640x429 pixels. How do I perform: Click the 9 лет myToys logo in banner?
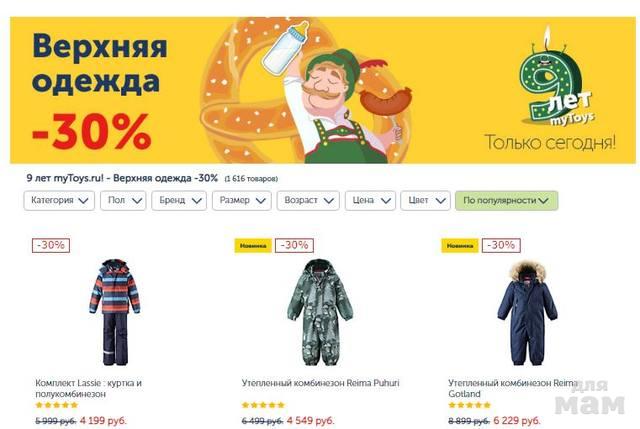[555, 80]
